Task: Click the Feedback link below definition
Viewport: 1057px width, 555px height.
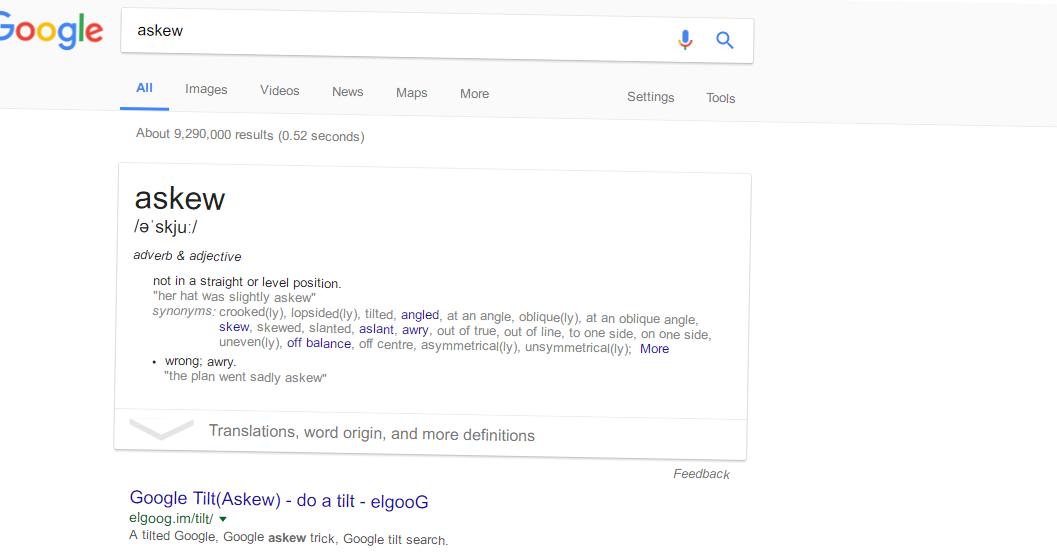Action: tap(701, 474)
